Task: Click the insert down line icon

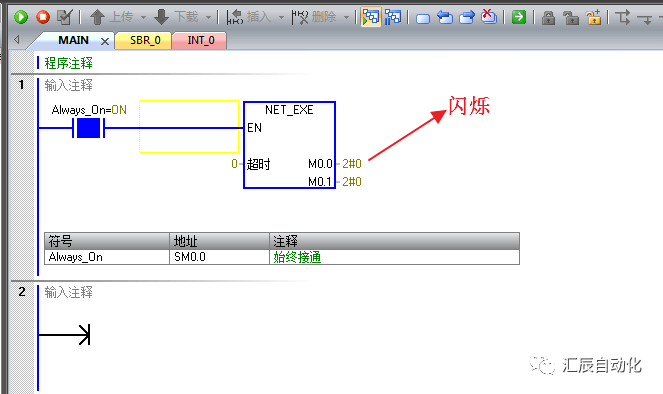Action: (x=645, y=19)
